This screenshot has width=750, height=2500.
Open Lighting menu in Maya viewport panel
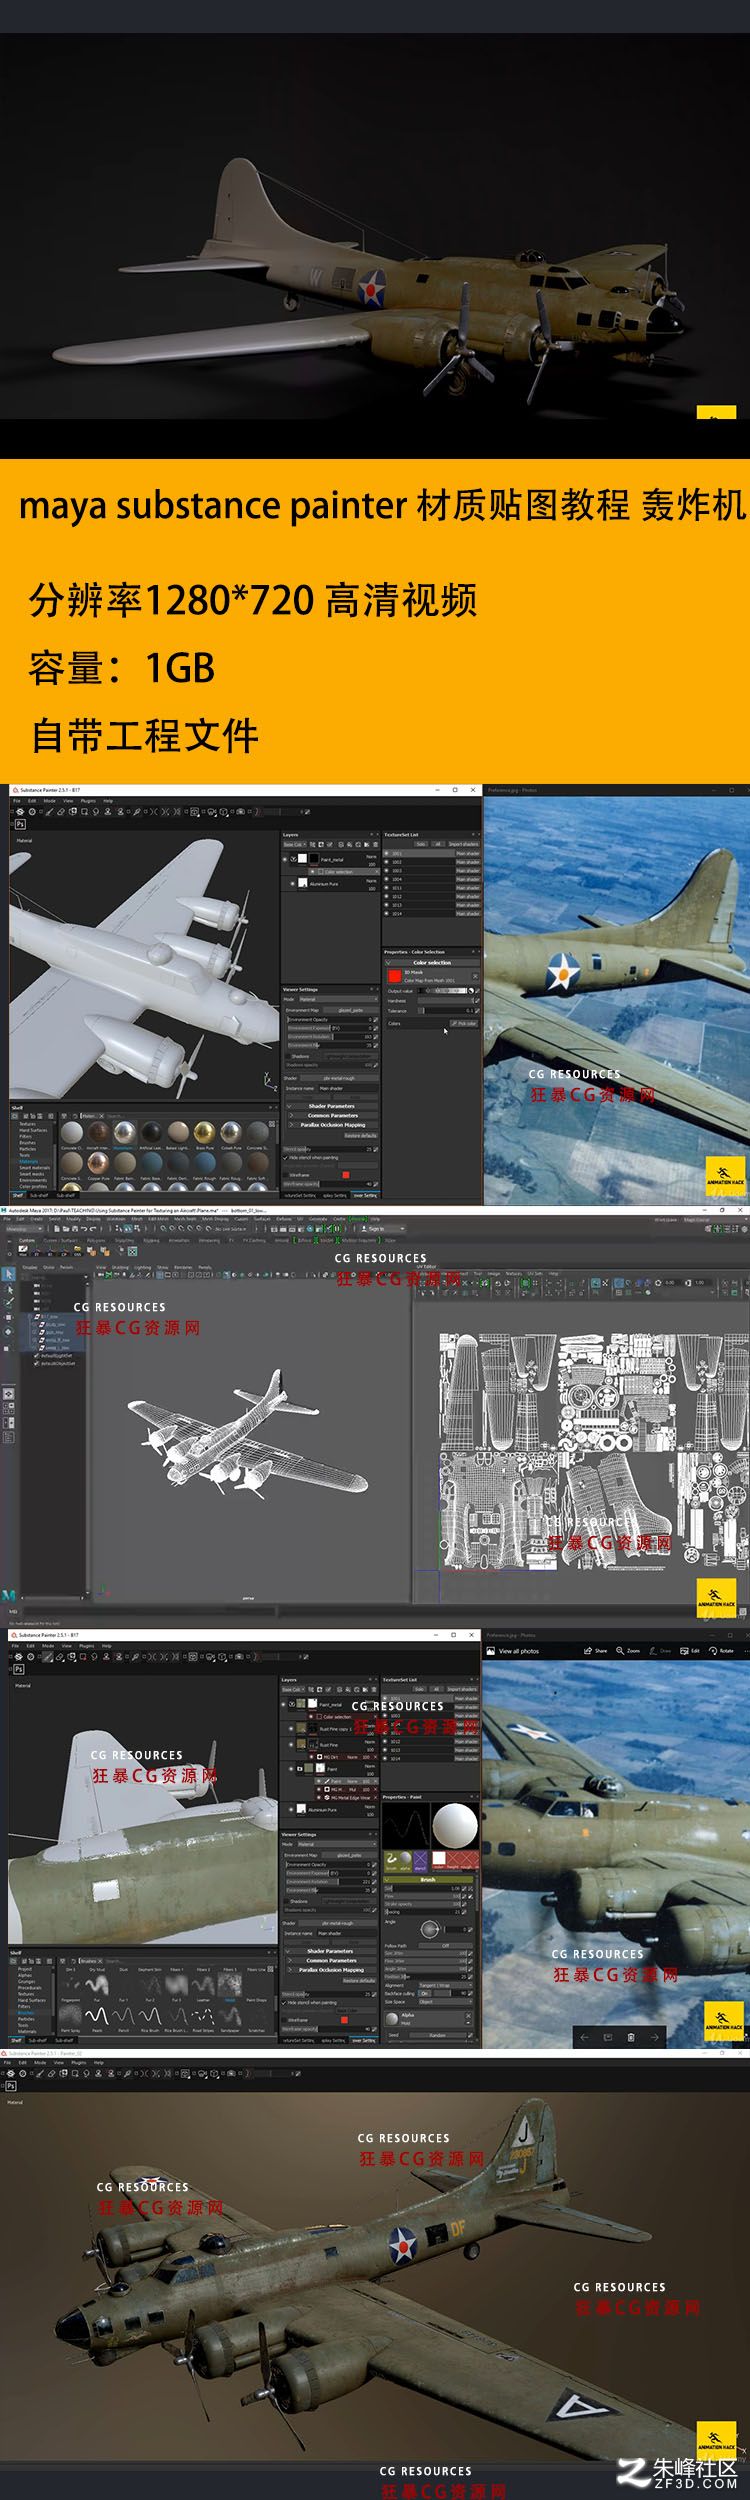[142, 1267]
